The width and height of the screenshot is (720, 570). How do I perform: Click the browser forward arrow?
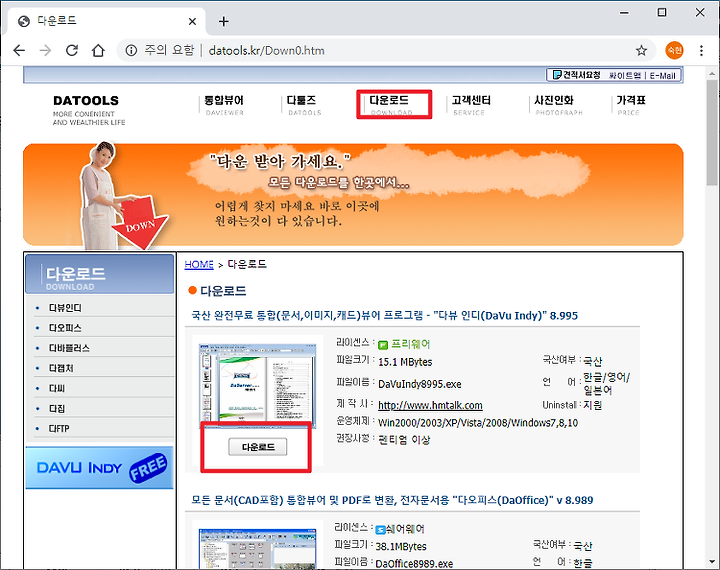tap(45, 50)
